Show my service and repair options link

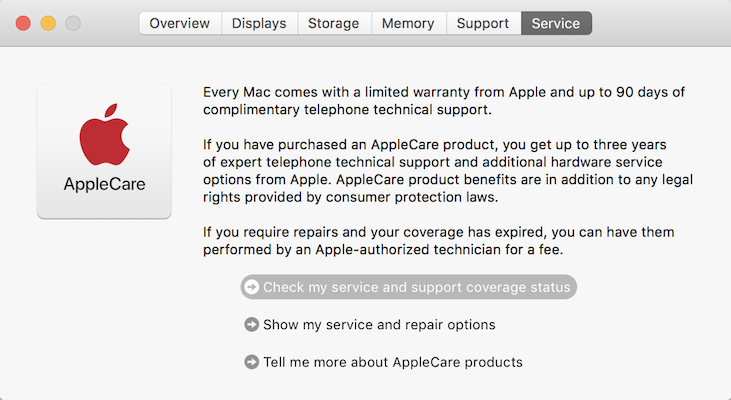coord(379,325)
